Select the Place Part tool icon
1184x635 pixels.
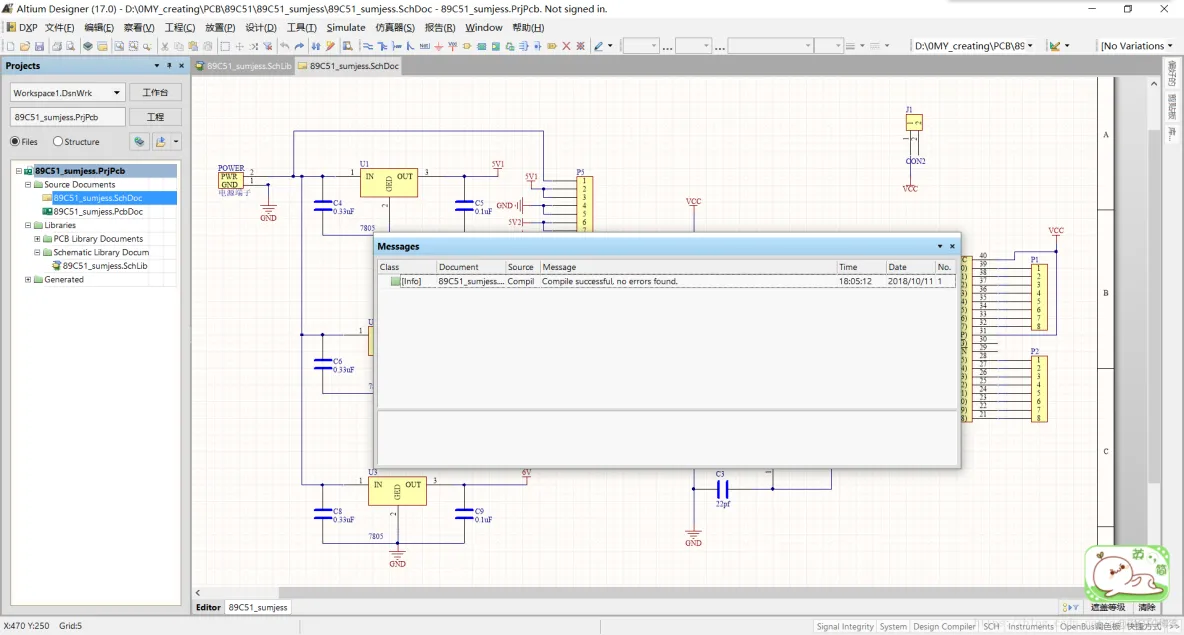[467, 46]
